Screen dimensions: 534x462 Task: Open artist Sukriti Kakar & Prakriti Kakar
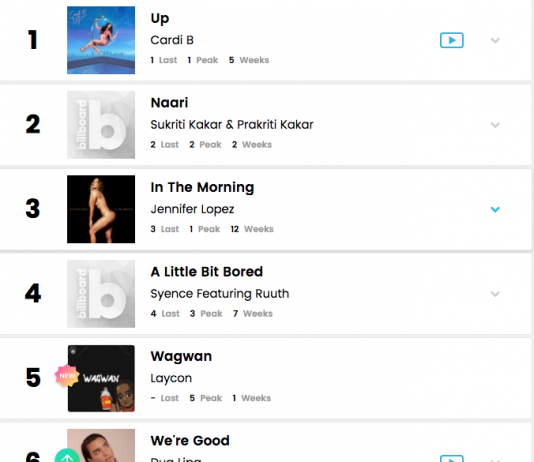[x=232, y=125]
